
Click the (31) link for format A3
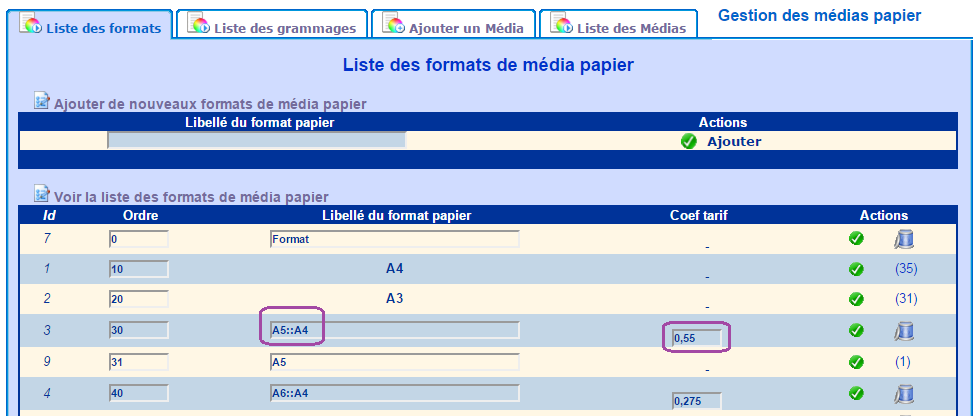(906, 299)
